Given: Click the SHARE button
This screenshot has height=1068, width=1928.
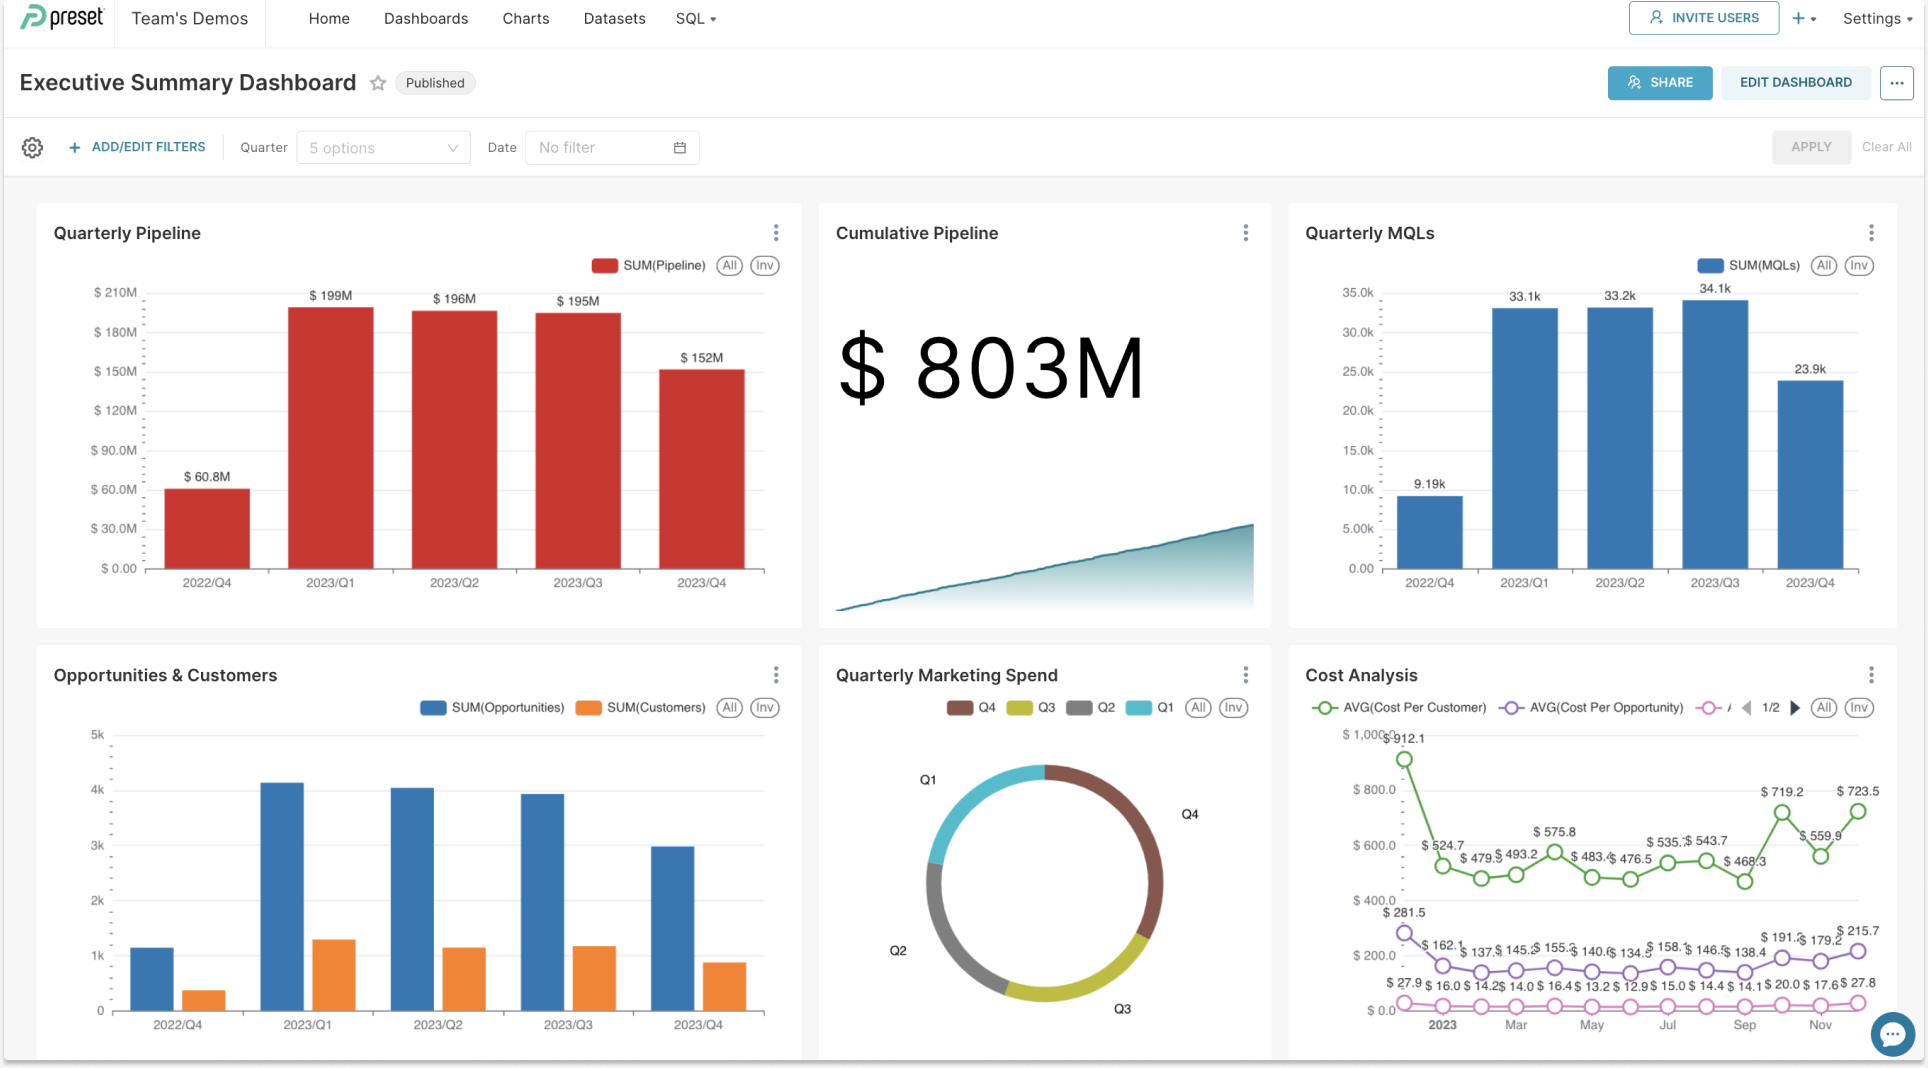Looking at the screenshot, I should [x=1660, y=83].
